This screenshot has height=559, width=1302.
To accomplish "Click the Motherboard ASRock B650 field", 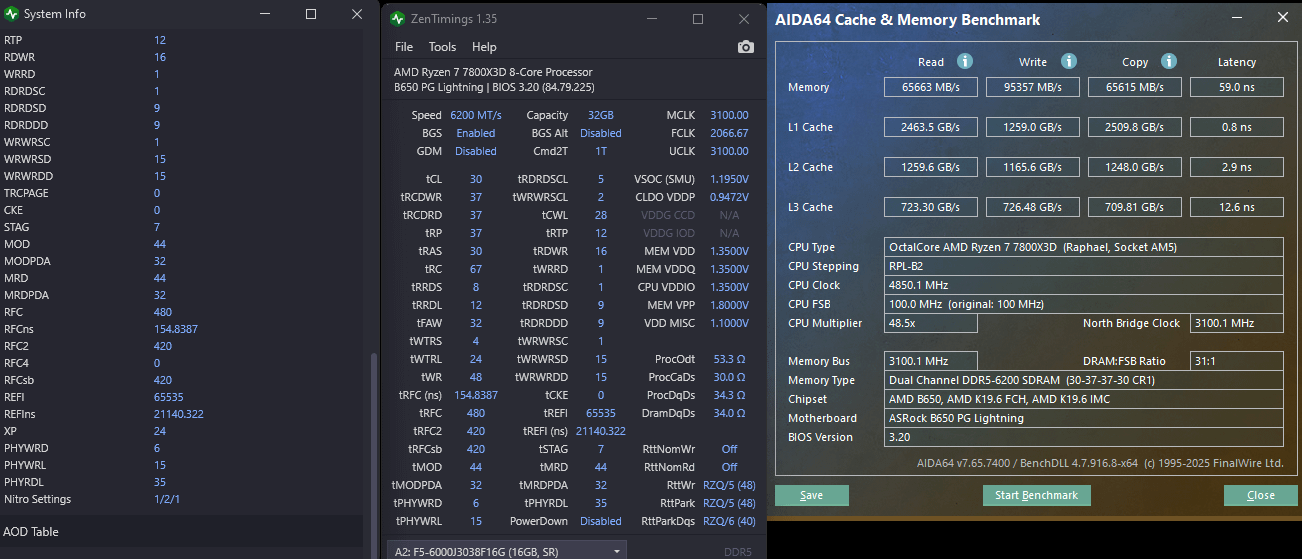I will click(1084, 418).
